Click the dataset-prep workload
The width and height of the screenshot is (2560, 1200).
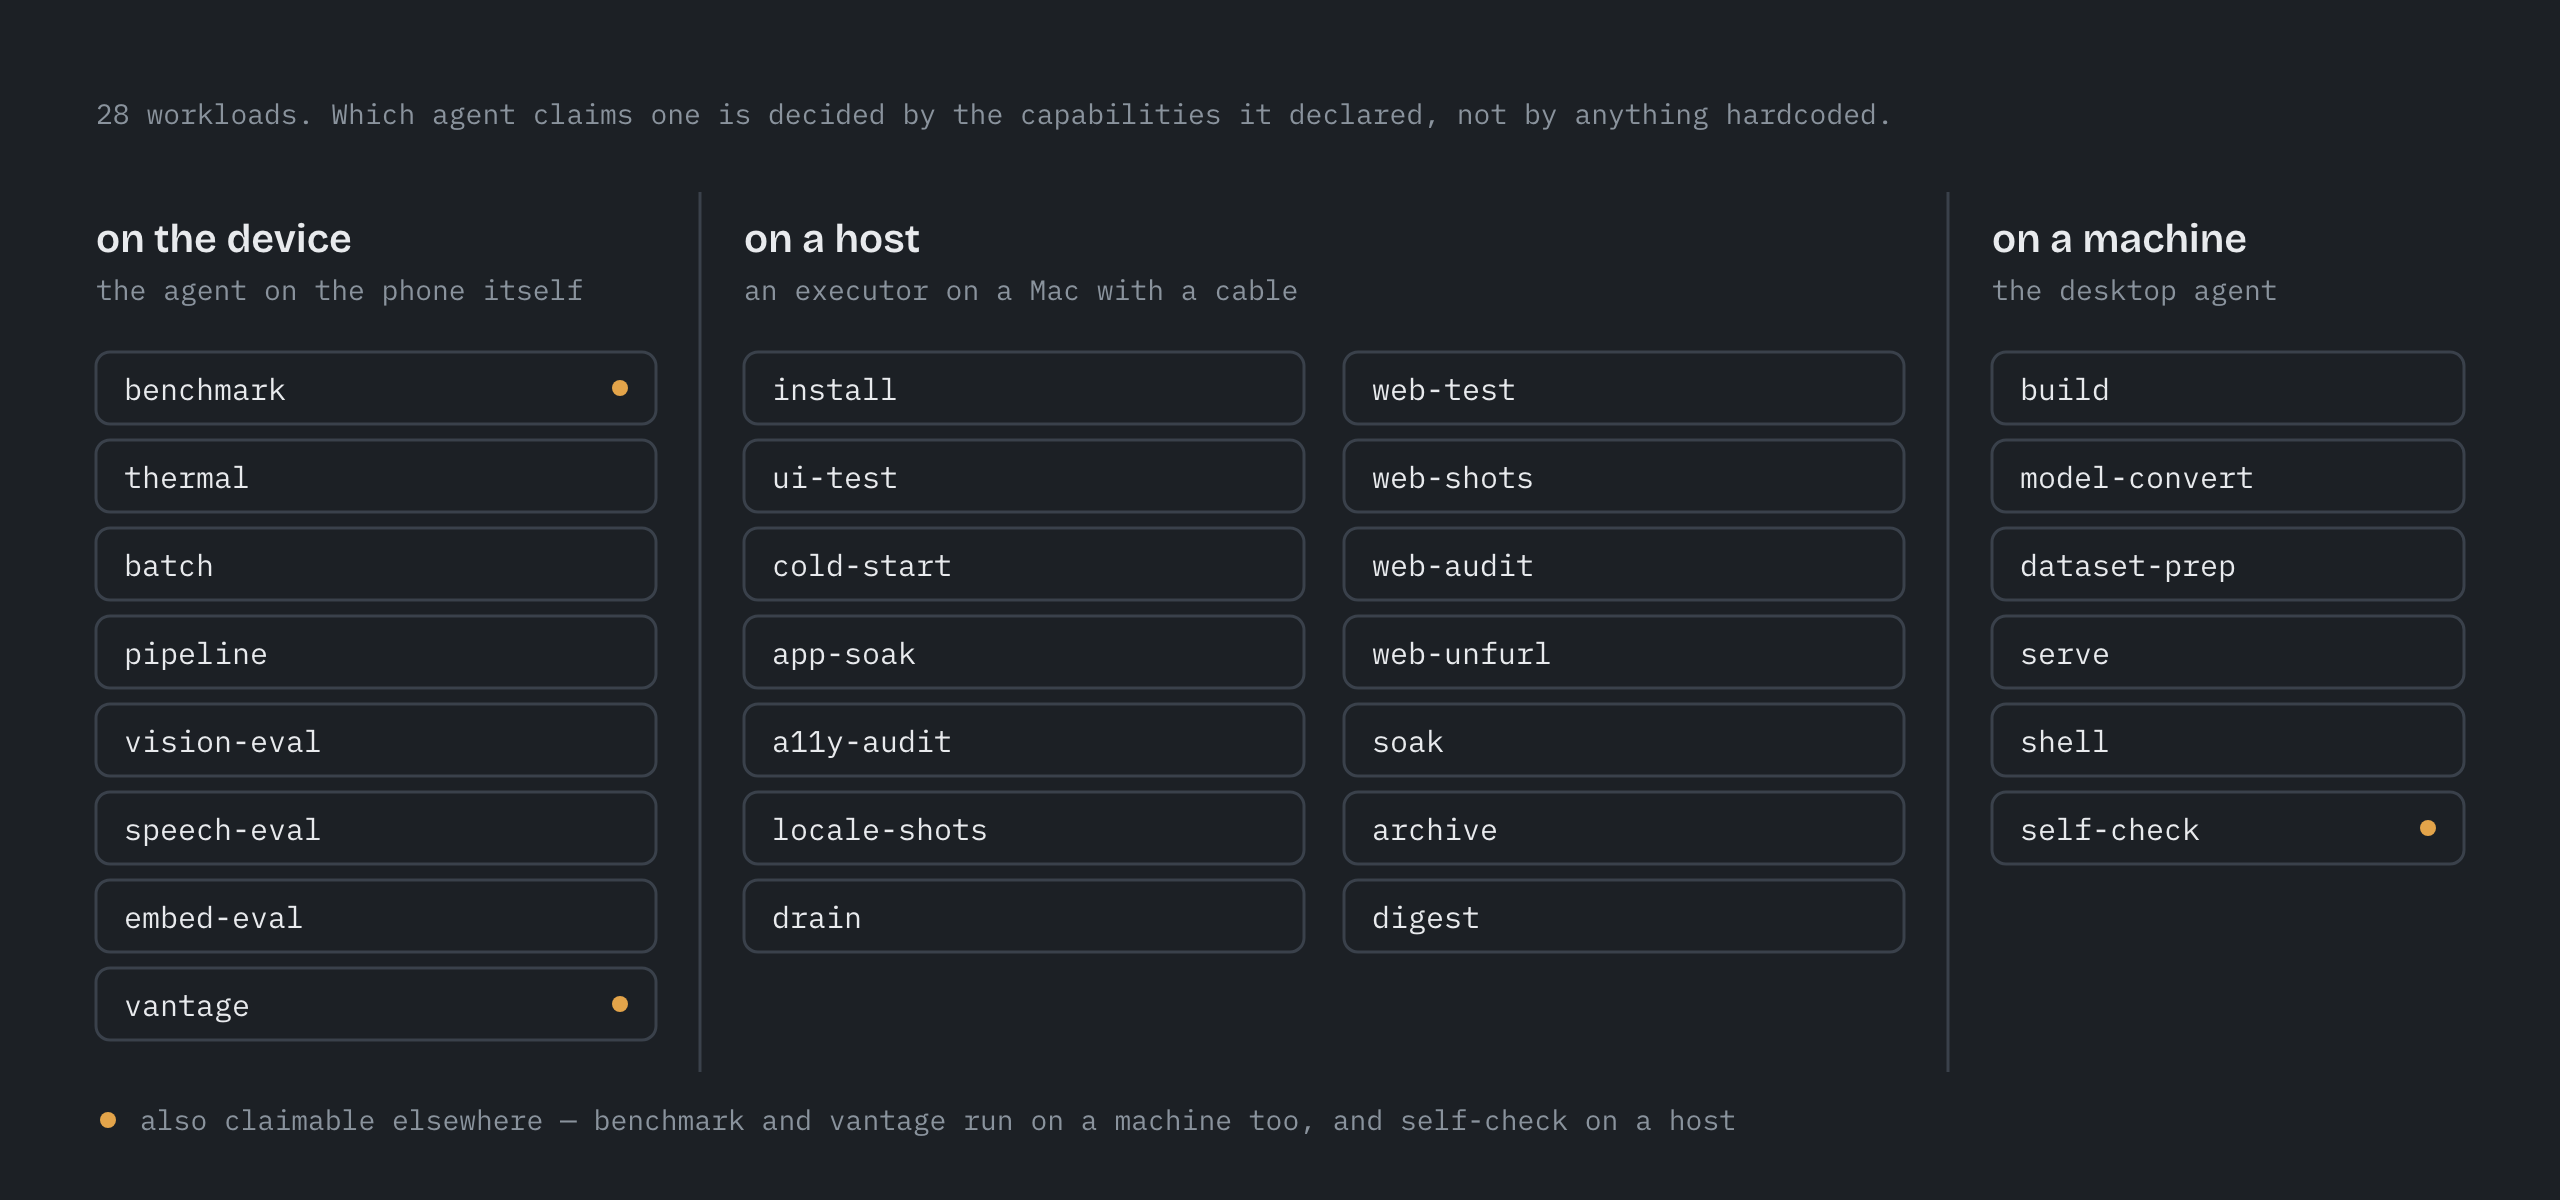coord(2228,564)
